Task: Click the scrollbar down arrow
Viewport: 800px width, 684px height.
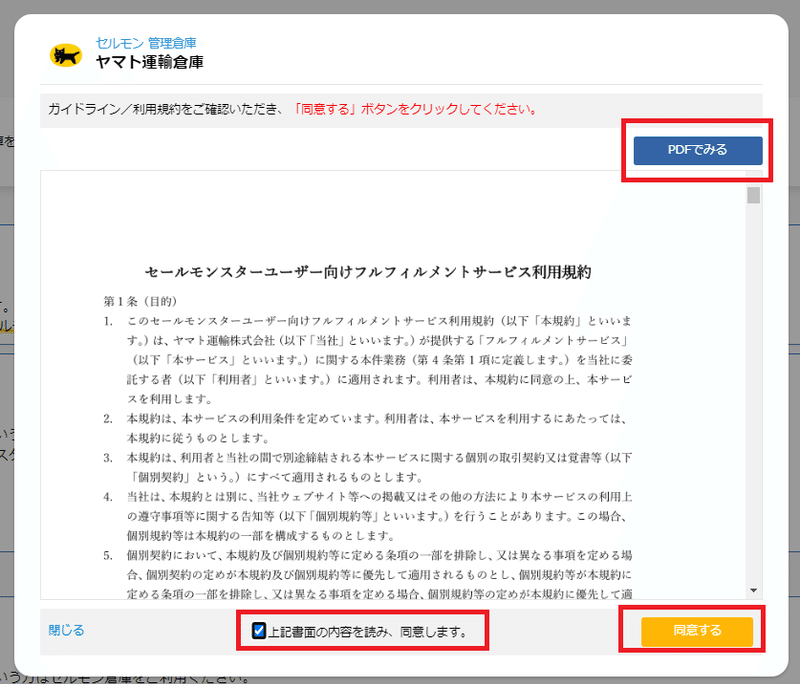Action: (754, 591)
